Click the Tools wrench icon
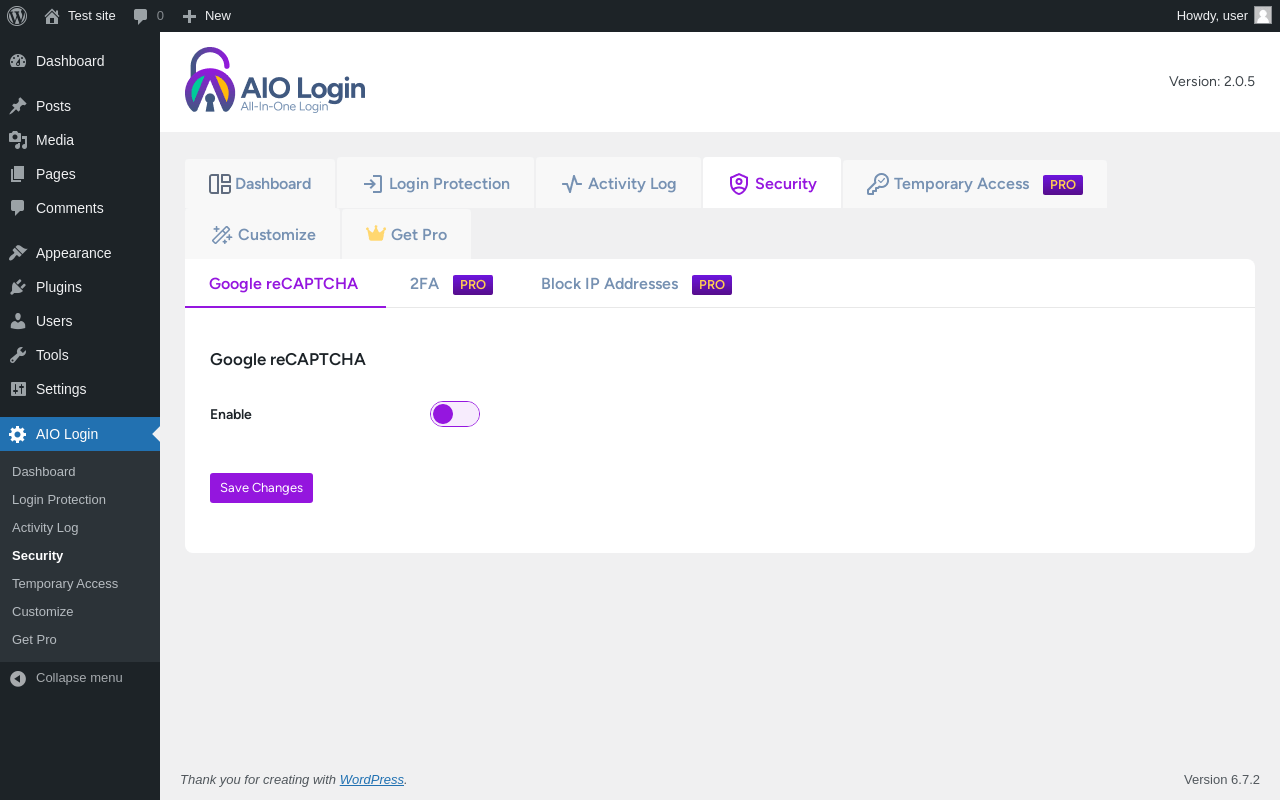Screen dimensions: 1280x800 [x=18, y=355]
